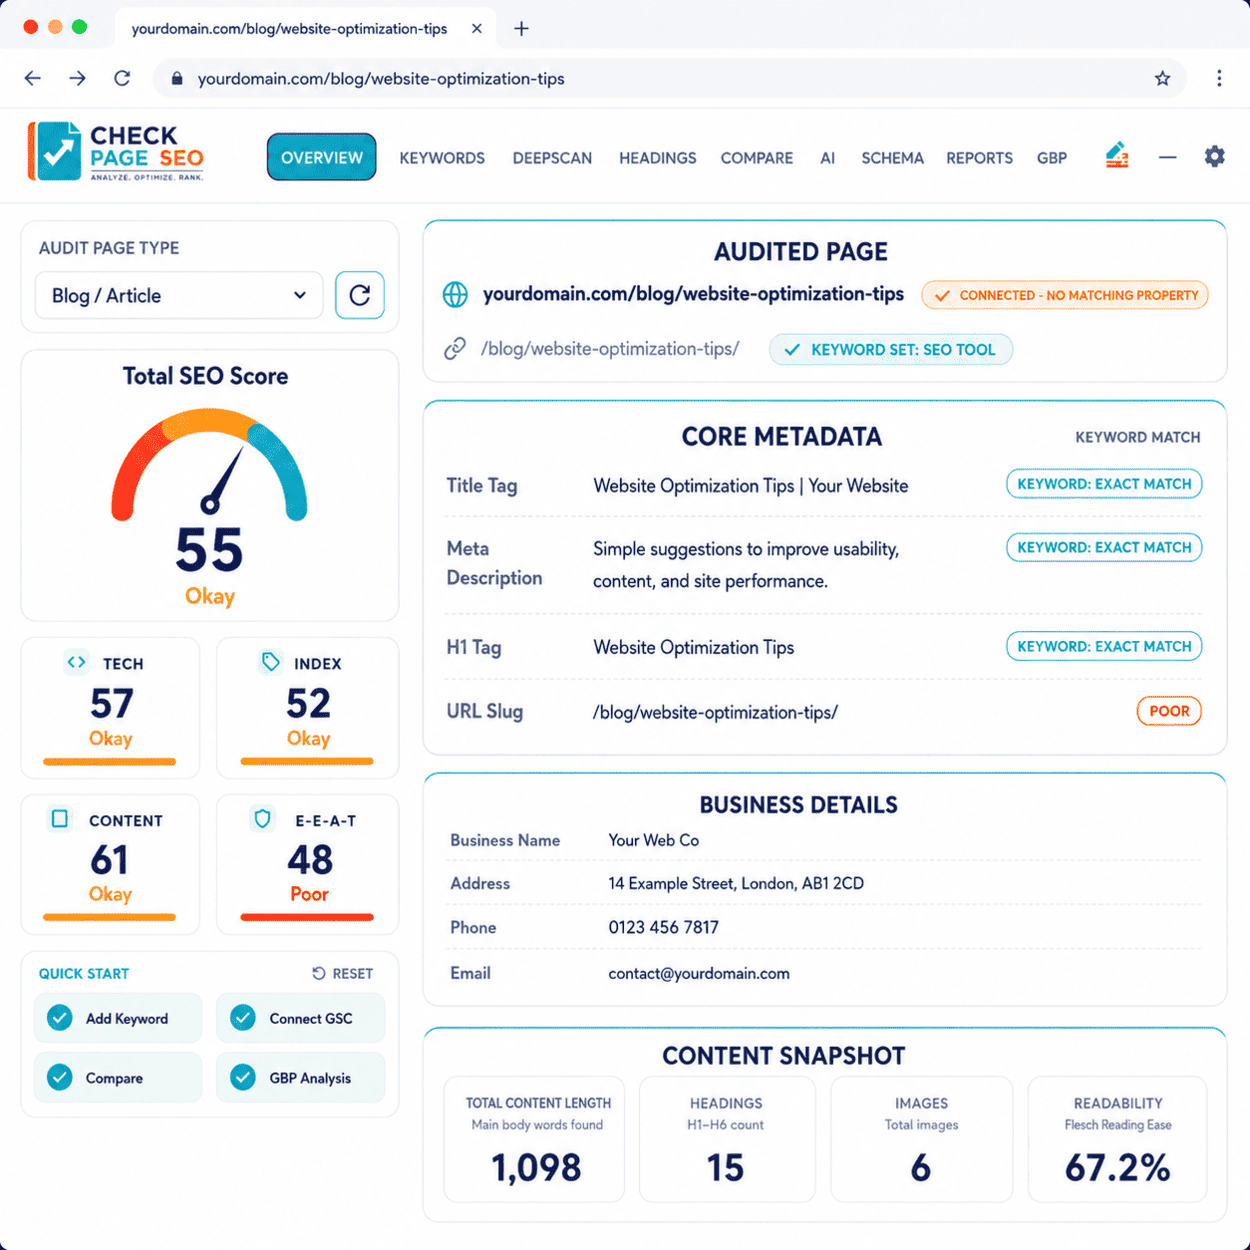1250x1250 pixels.
Task: Click the Exact Match badge for Title Tag
Action: coord(1104,484)
